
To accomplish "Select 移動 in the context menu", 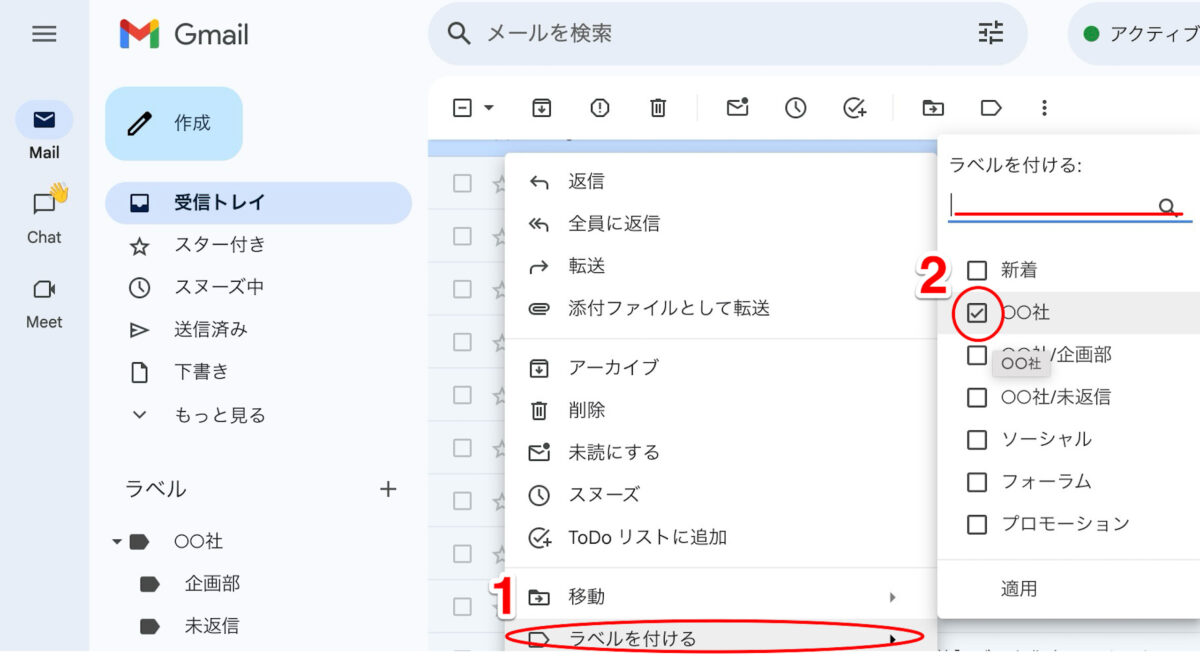I will [587, 596].
